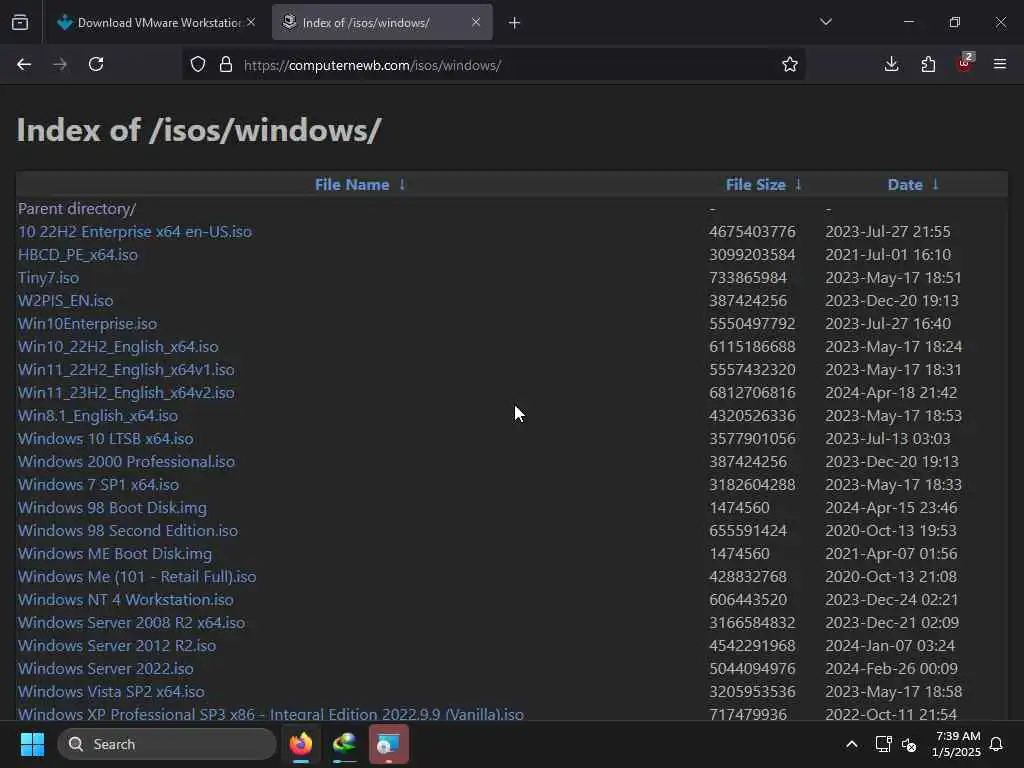This screenshot has width=1024, height=768.
Task: Download Windows ME Boot Disk.img
Action: (x=115, y=554)
